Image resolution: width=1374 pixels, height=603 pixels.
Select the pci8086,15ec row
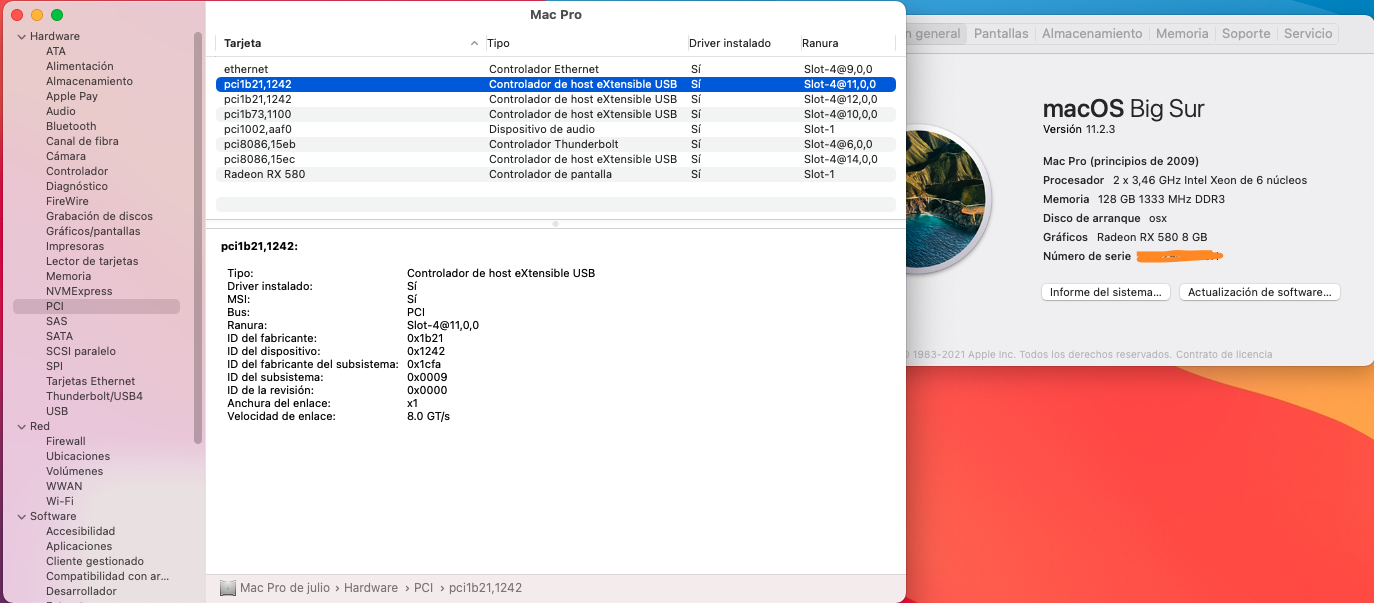pyautogui.click(x=556, y=159)
